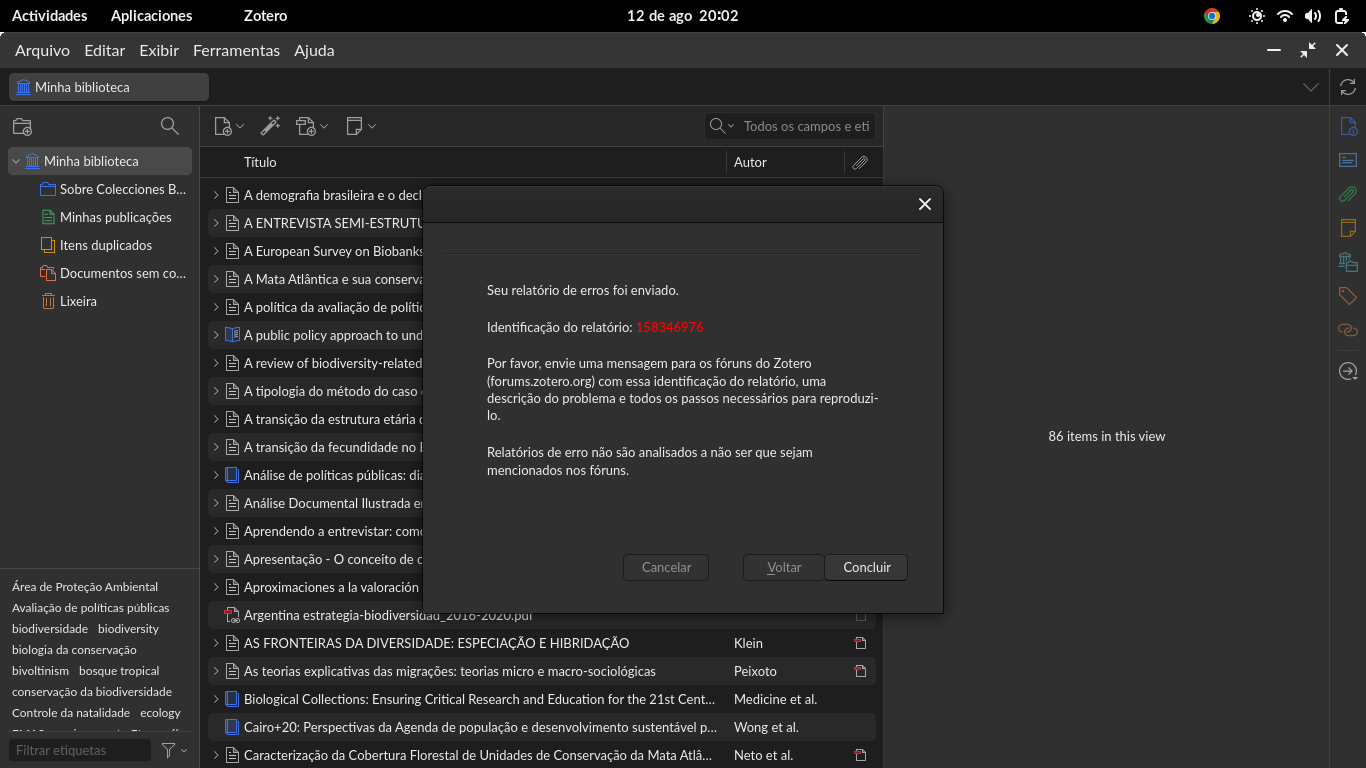Open the Info pane icon in sidebar
The height and width of the screenshot is (768, 1366).
[x=1348, y=126]
